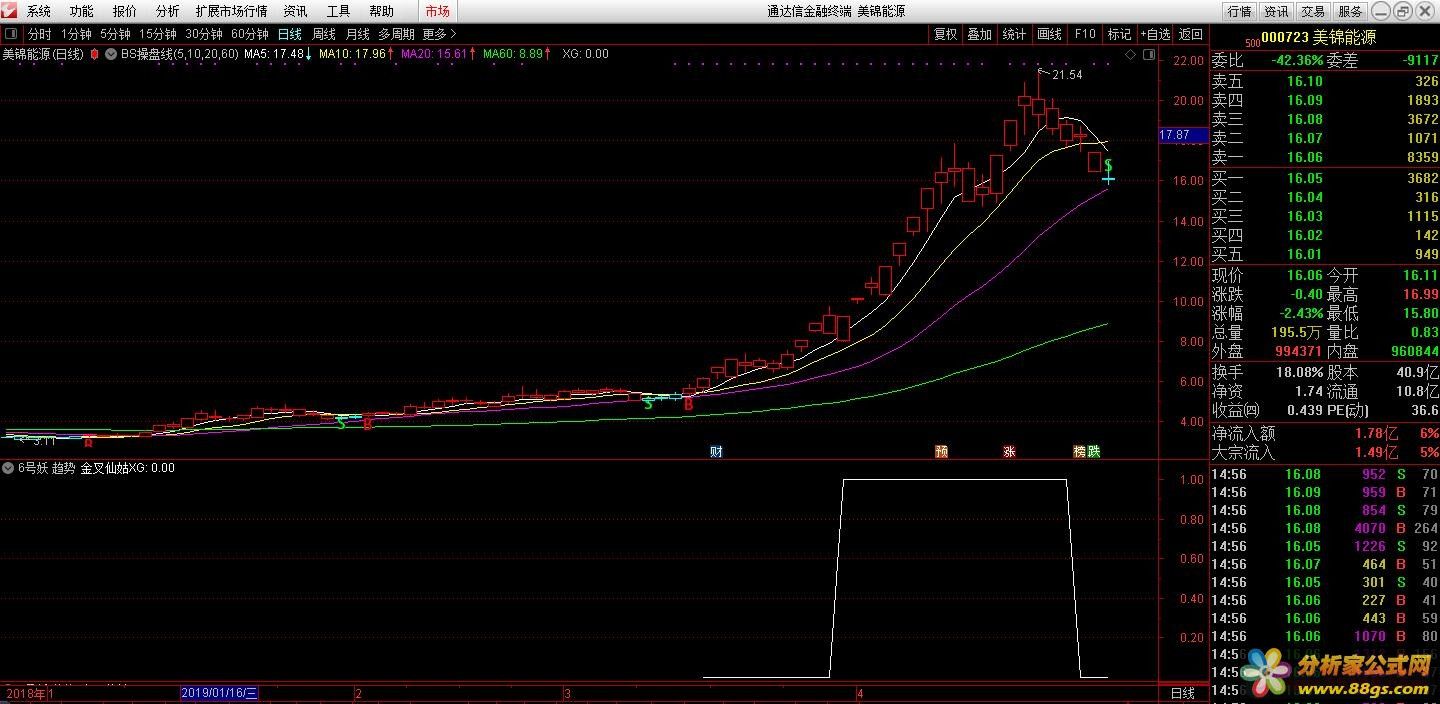Click the 净流入额 1.78亿 value
The width and height of the screenshot is (1440, 704).
(x=1378, y=433)
